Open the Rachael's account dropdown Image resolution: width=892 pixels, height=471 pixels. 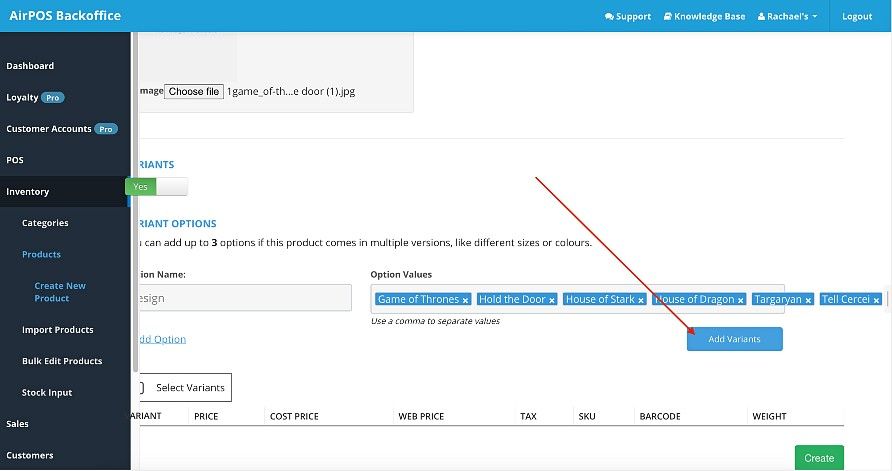(787, 16)
